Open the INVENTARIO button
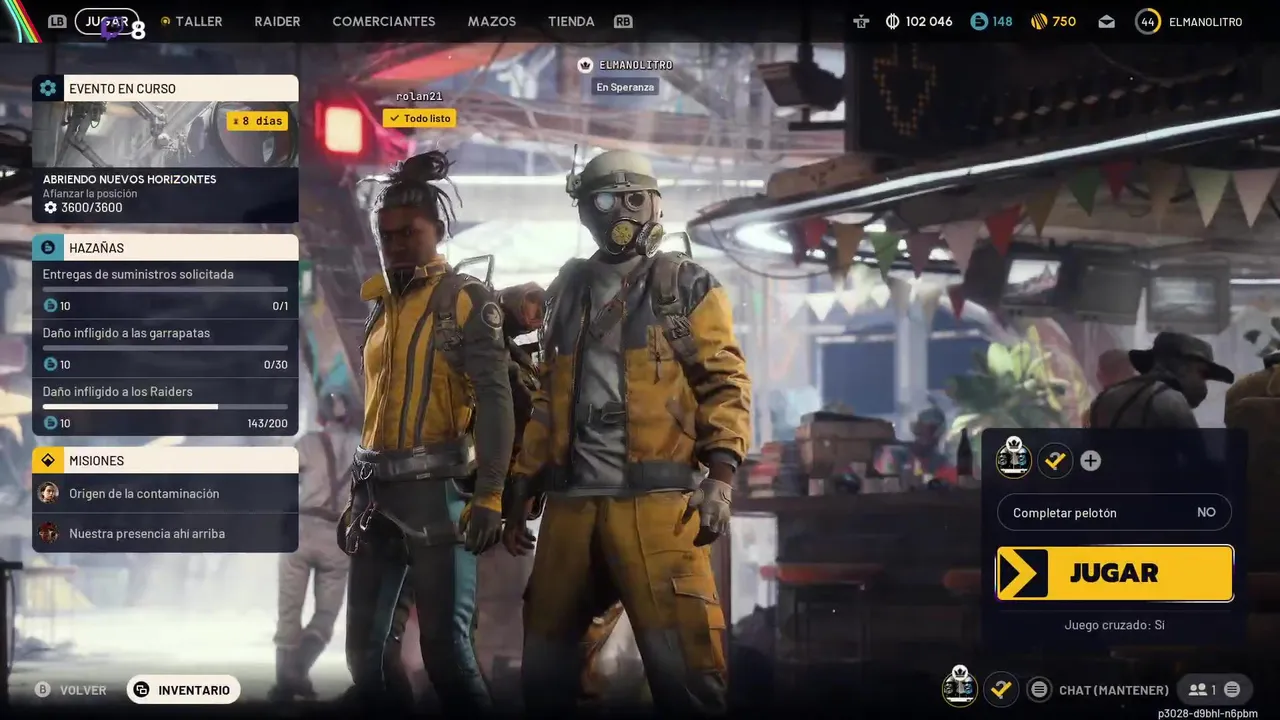 click(183, 690)
